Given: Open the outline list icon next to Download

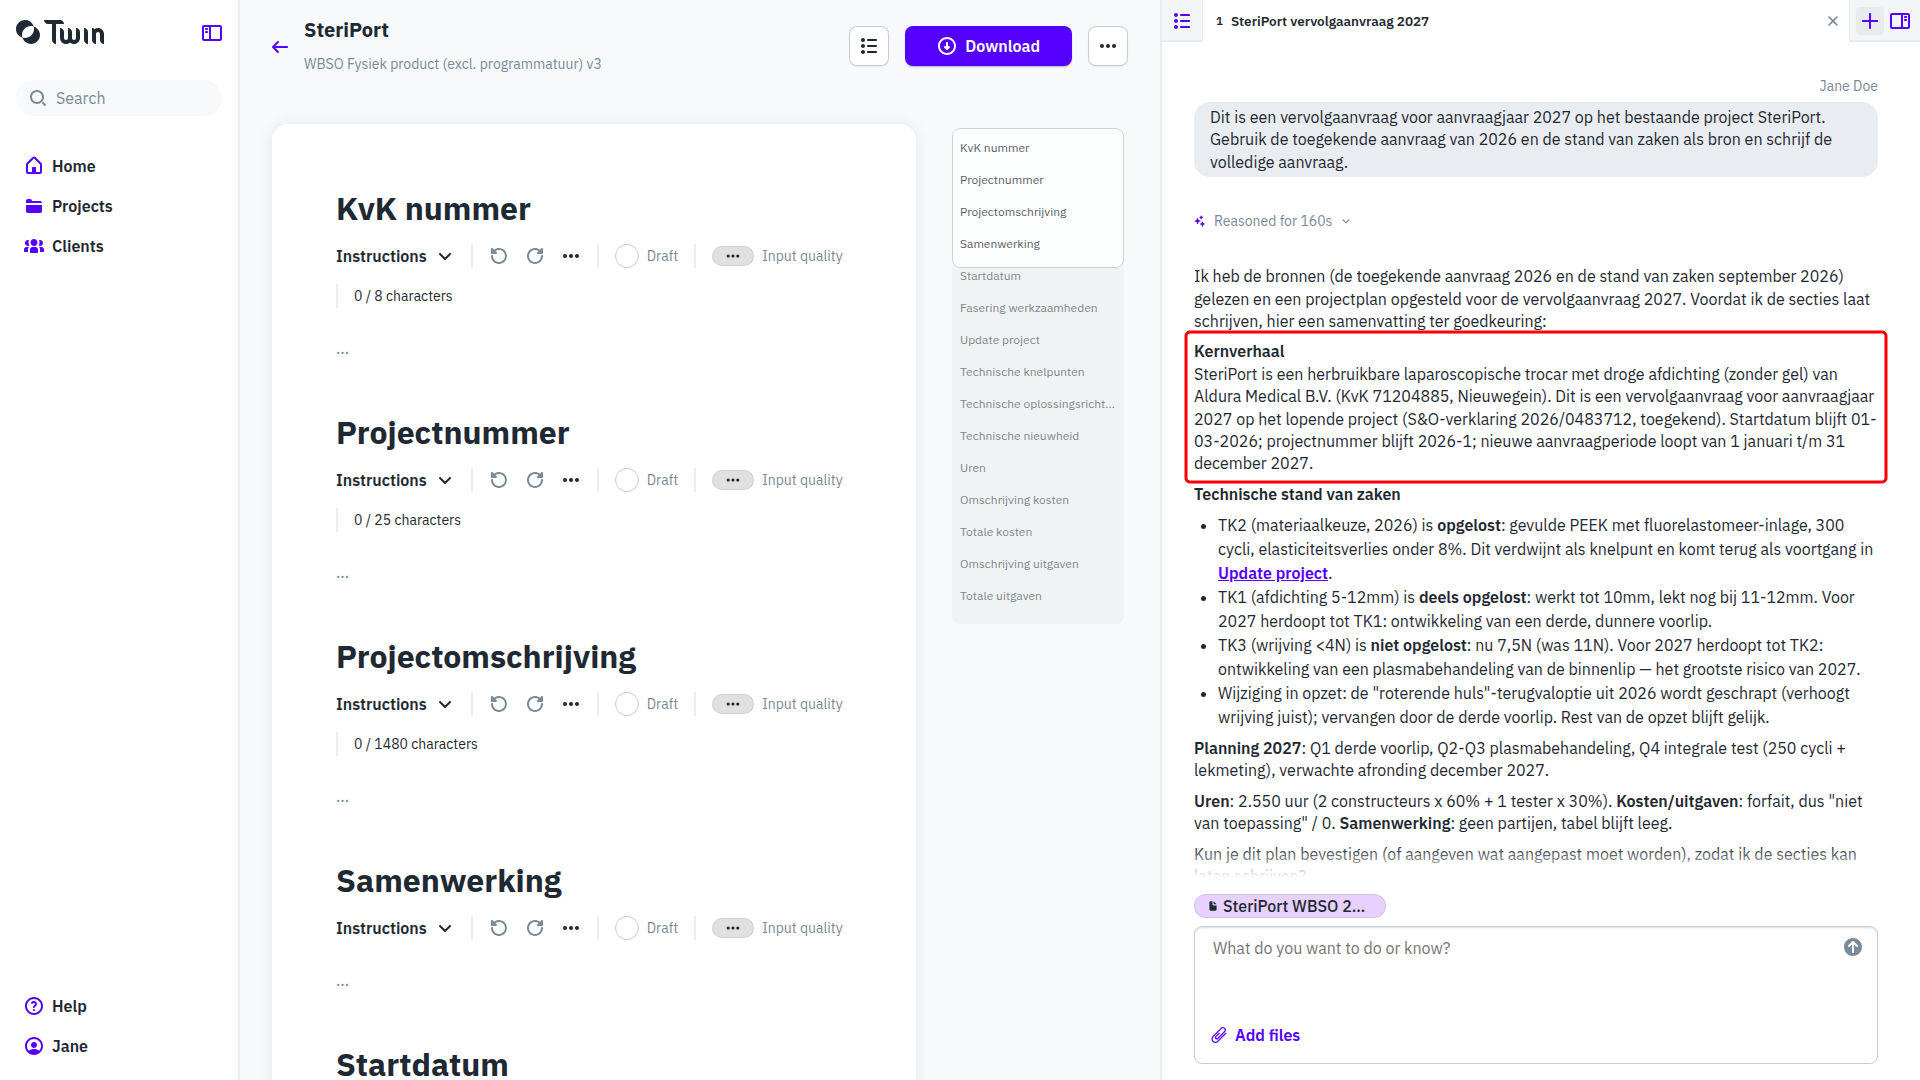Looking at the screenshot, I should 869,46.
